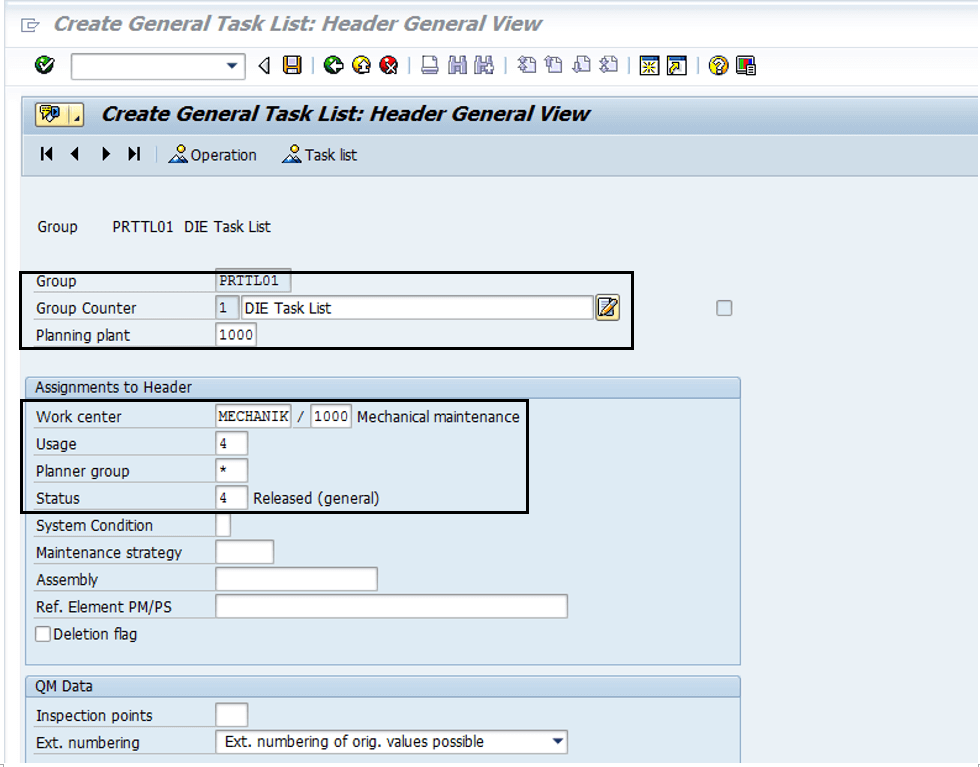Click the Group Counter number field
This screenshot has width=980, height=767.
coord(226,308)
